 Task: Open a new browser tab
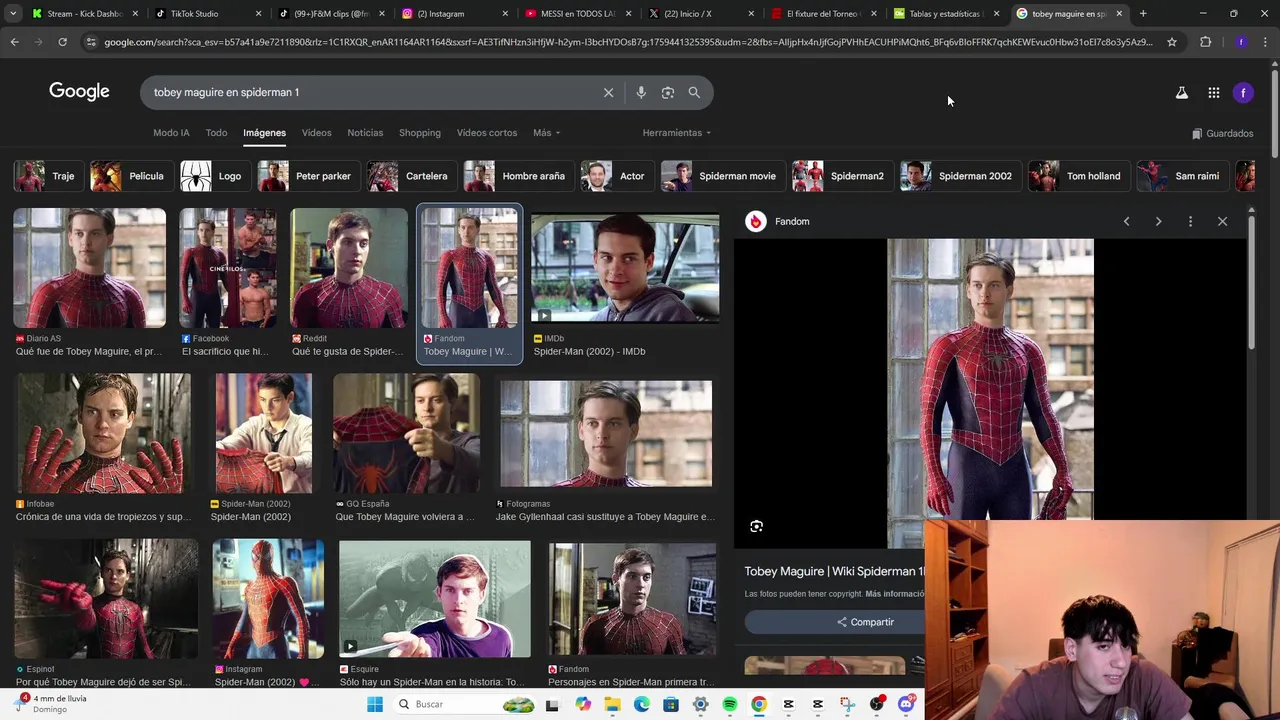coord(1143,14)
